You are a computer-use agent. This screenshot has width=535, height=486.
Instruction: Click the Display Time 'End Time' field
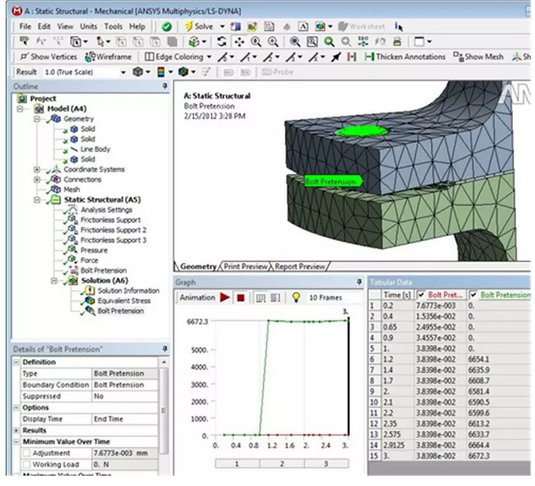coord(125,419)
